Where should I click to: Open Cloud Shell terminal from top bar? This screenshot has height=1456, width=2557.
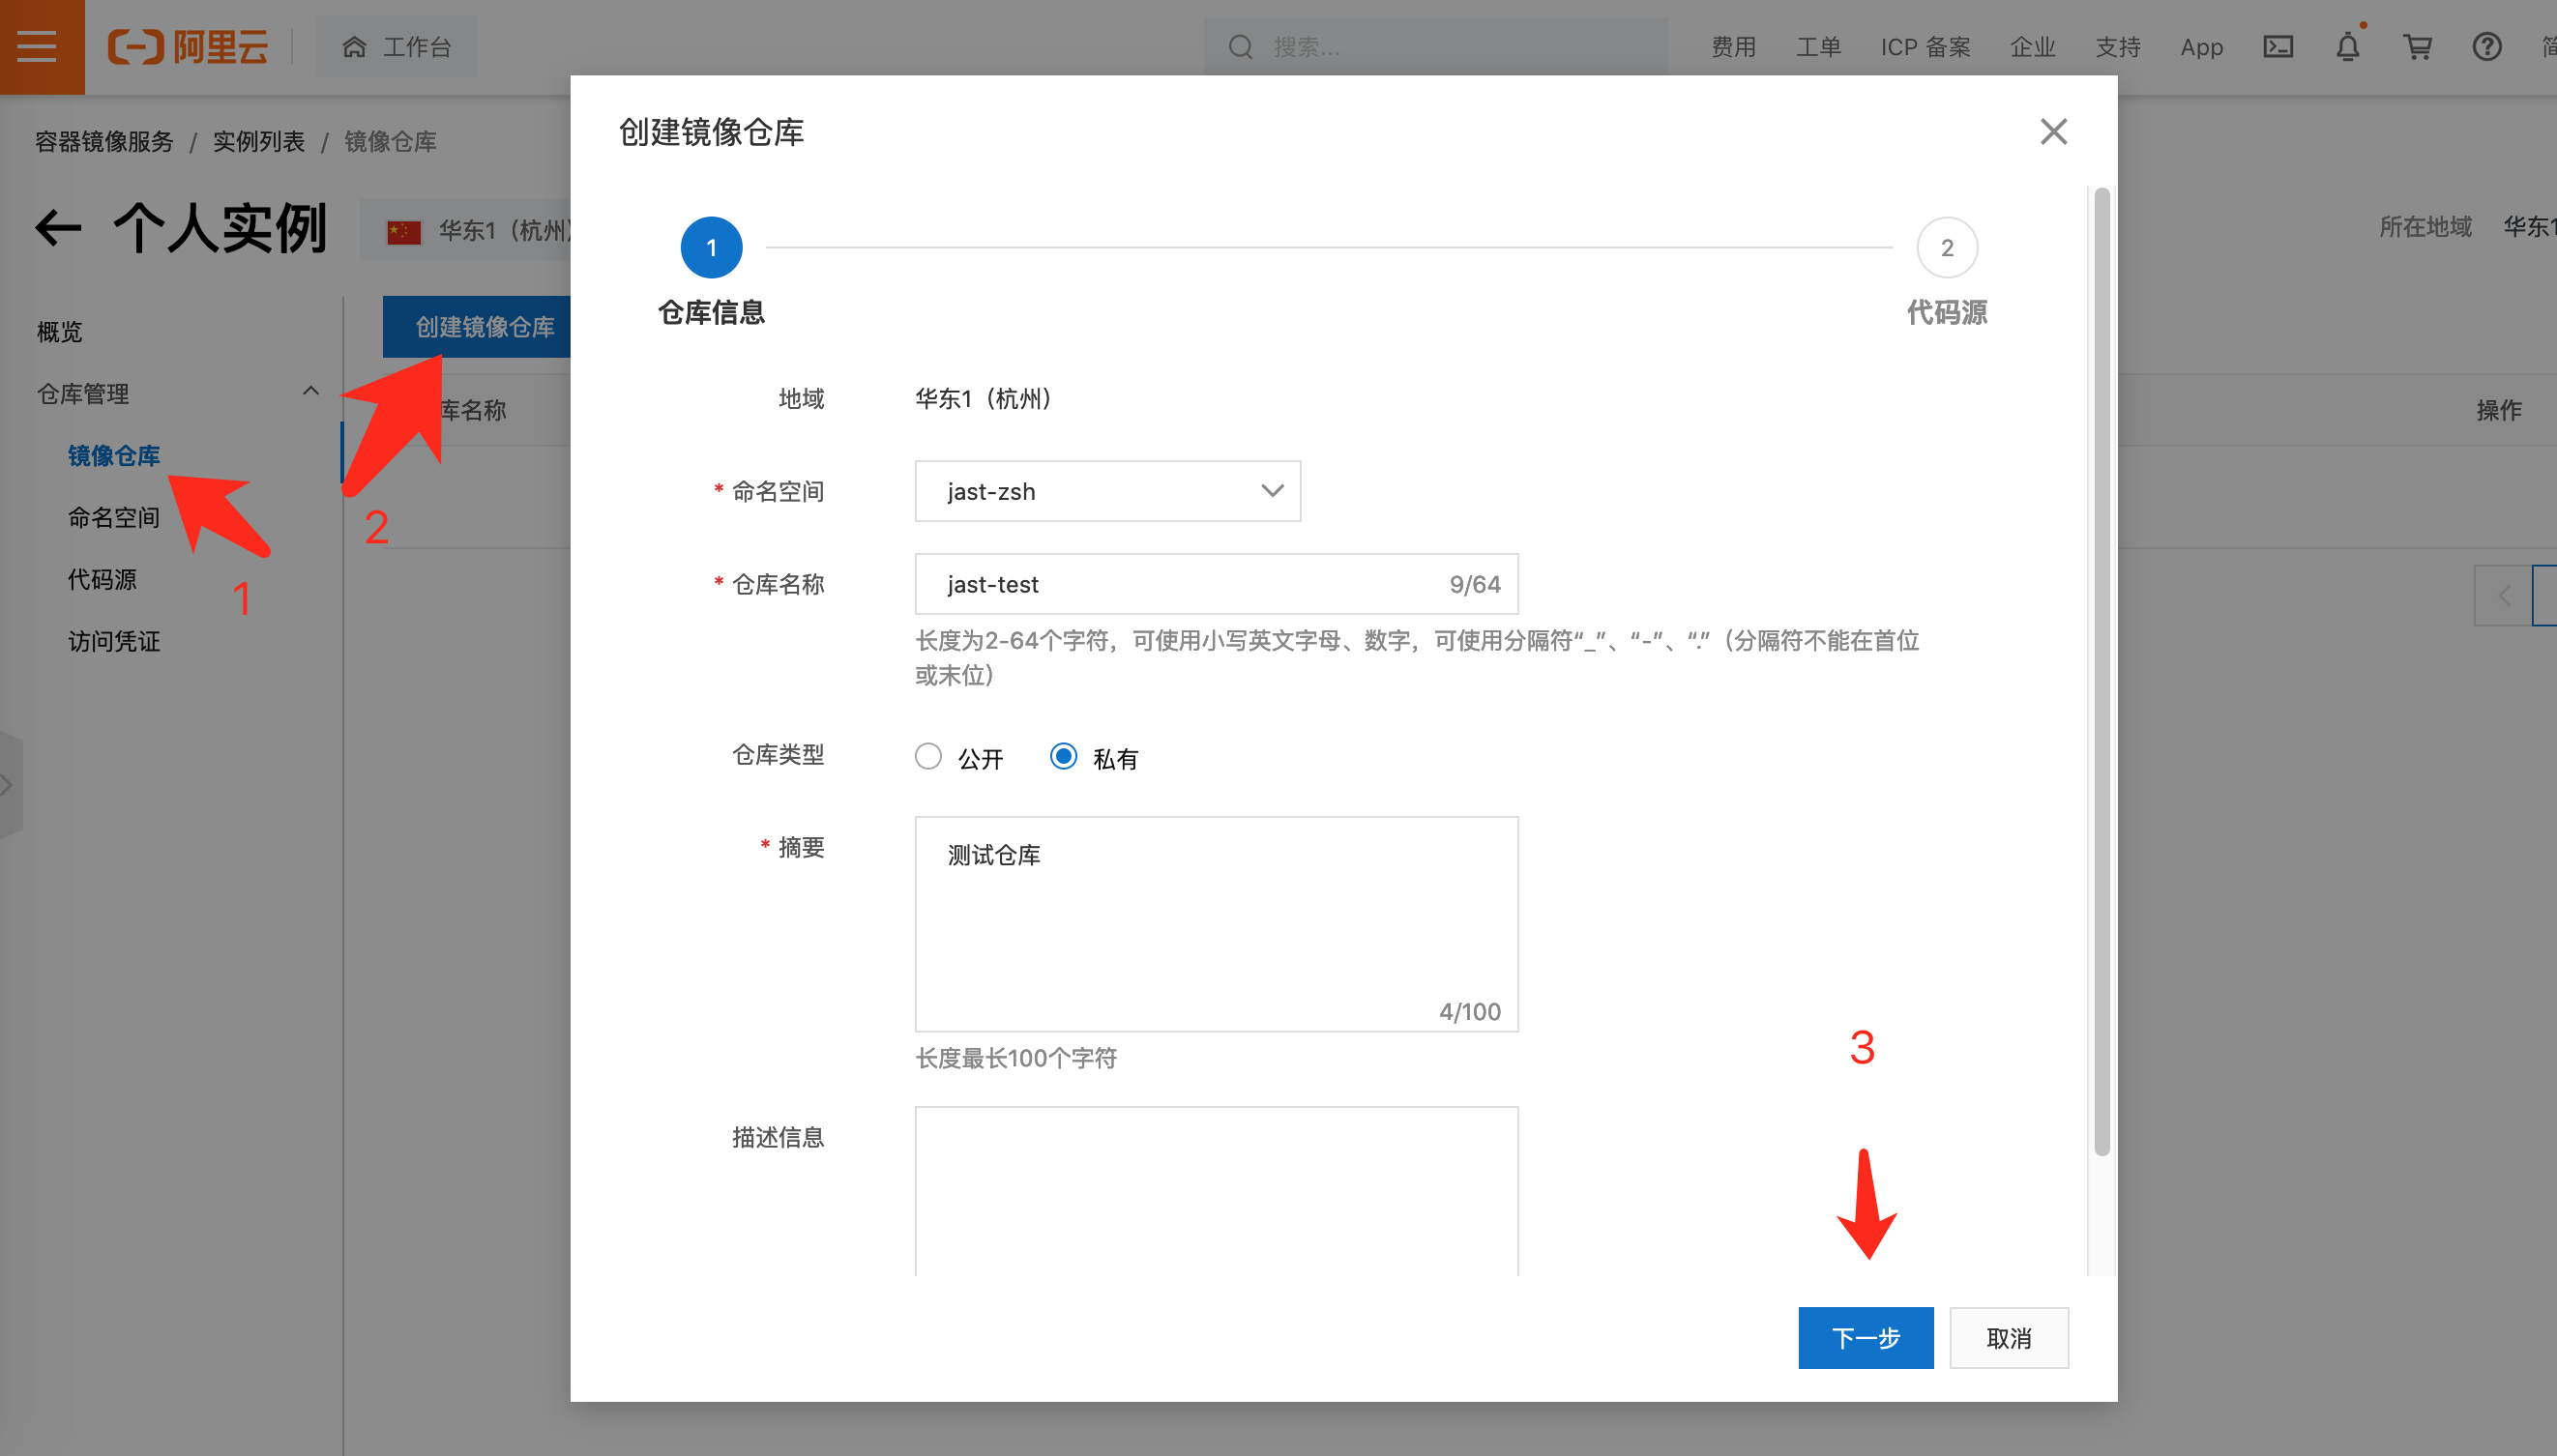2279,47
